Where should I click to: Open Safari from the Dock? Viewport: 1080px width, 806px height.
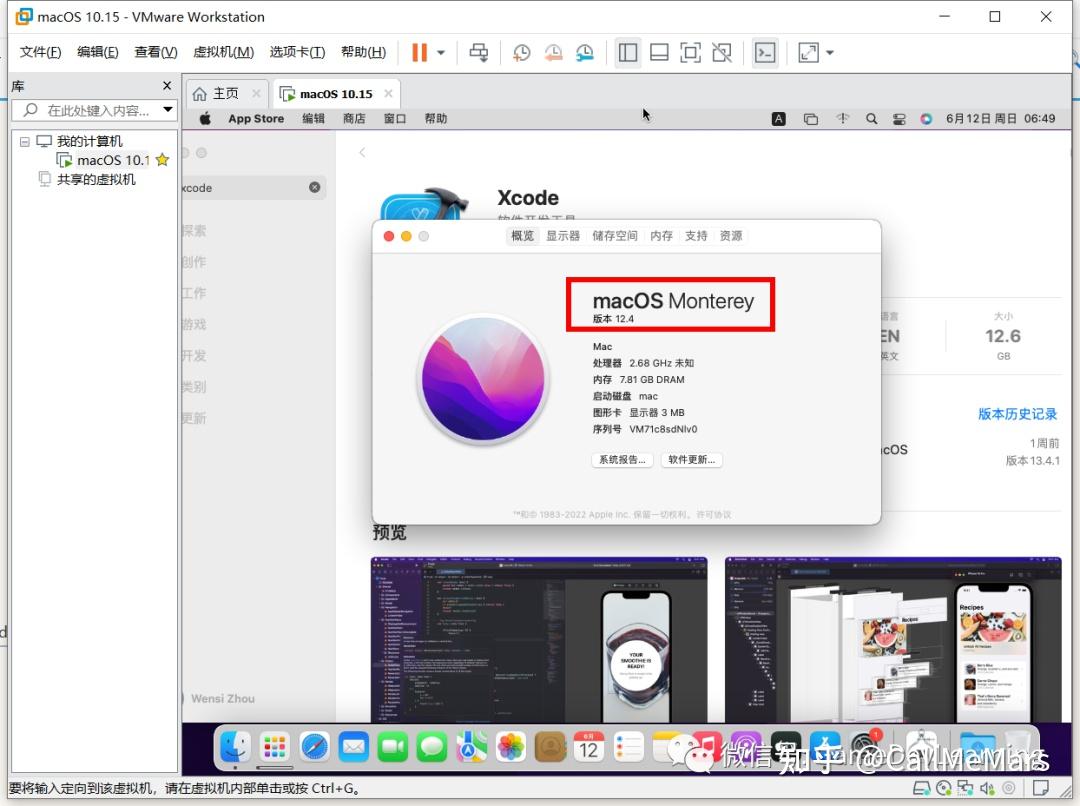tap(314, 747)
